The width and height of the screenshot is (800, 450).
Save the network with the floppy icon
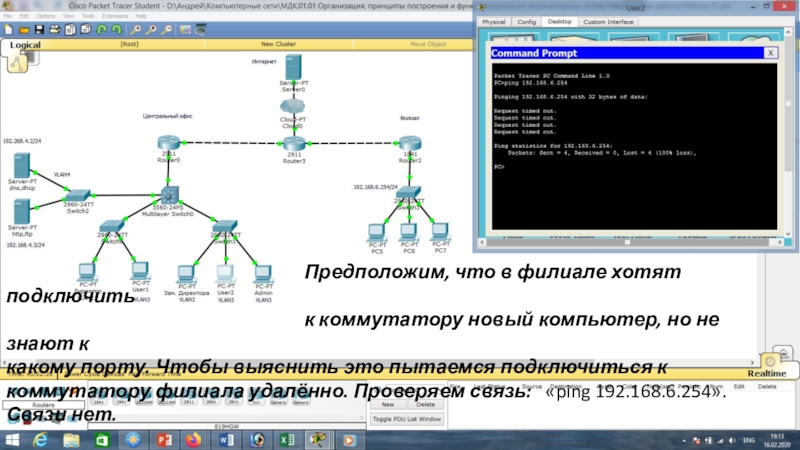[39, 30]
